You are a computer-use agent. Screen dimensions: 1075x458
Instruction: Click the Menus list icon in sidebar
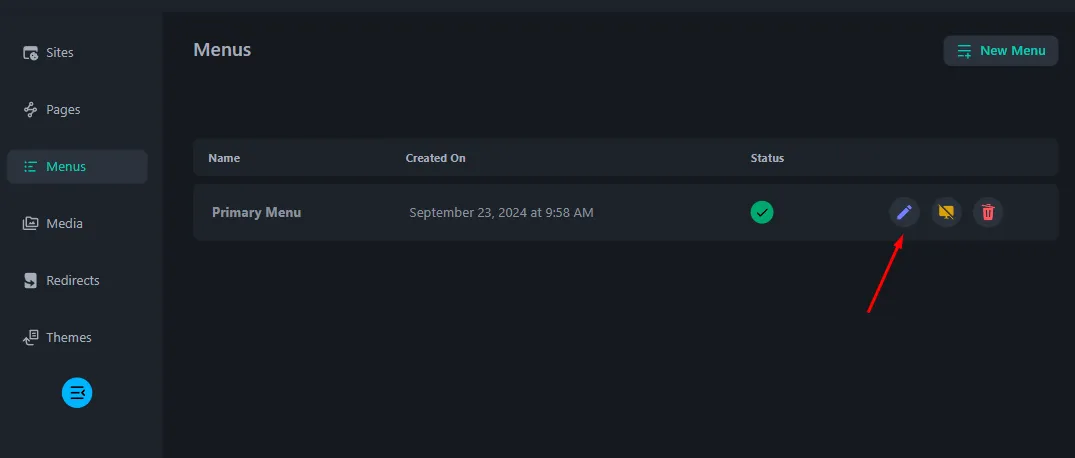(30, 167)
